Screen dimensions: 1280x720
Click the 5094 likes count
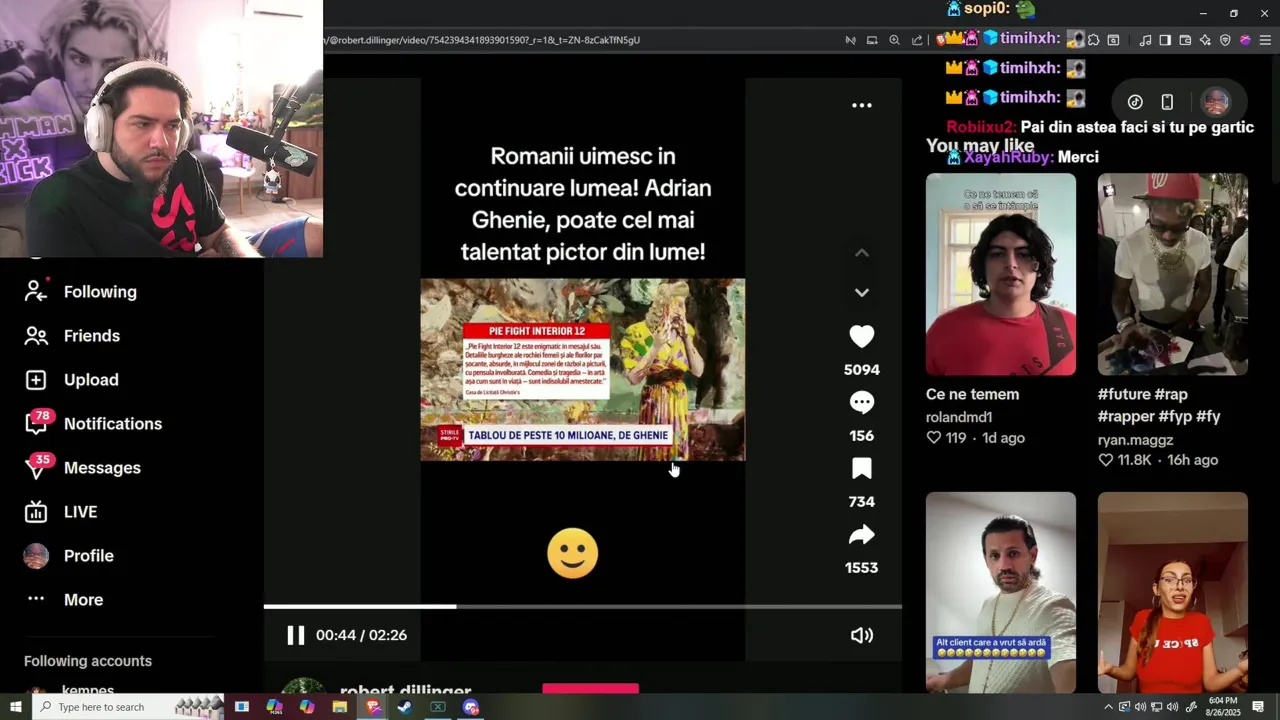pyautogui.click(x=861, y=370)
